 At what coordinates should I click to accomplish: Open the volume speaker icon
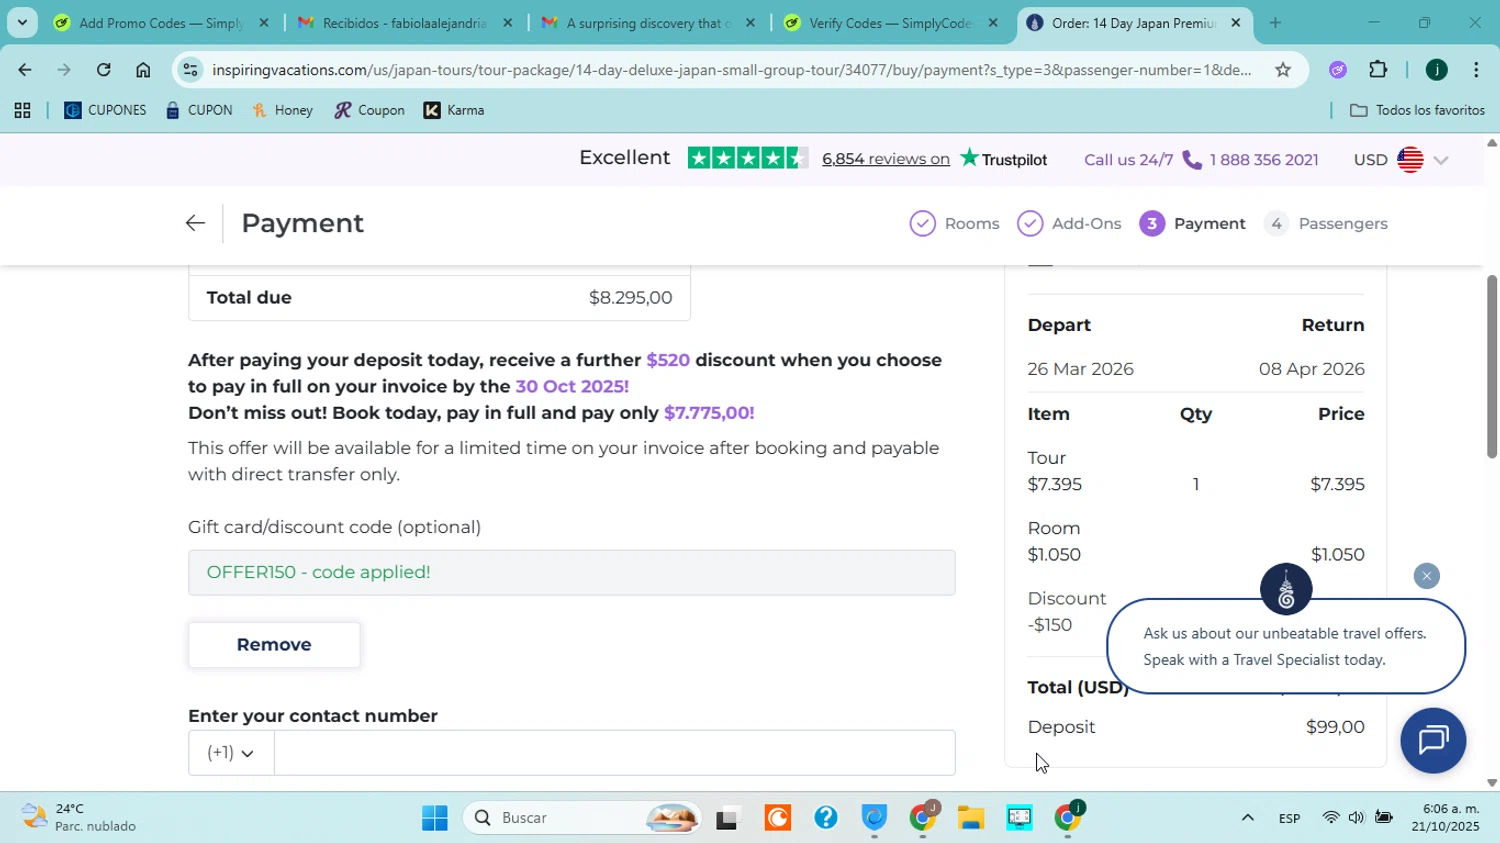point(1356,818)
